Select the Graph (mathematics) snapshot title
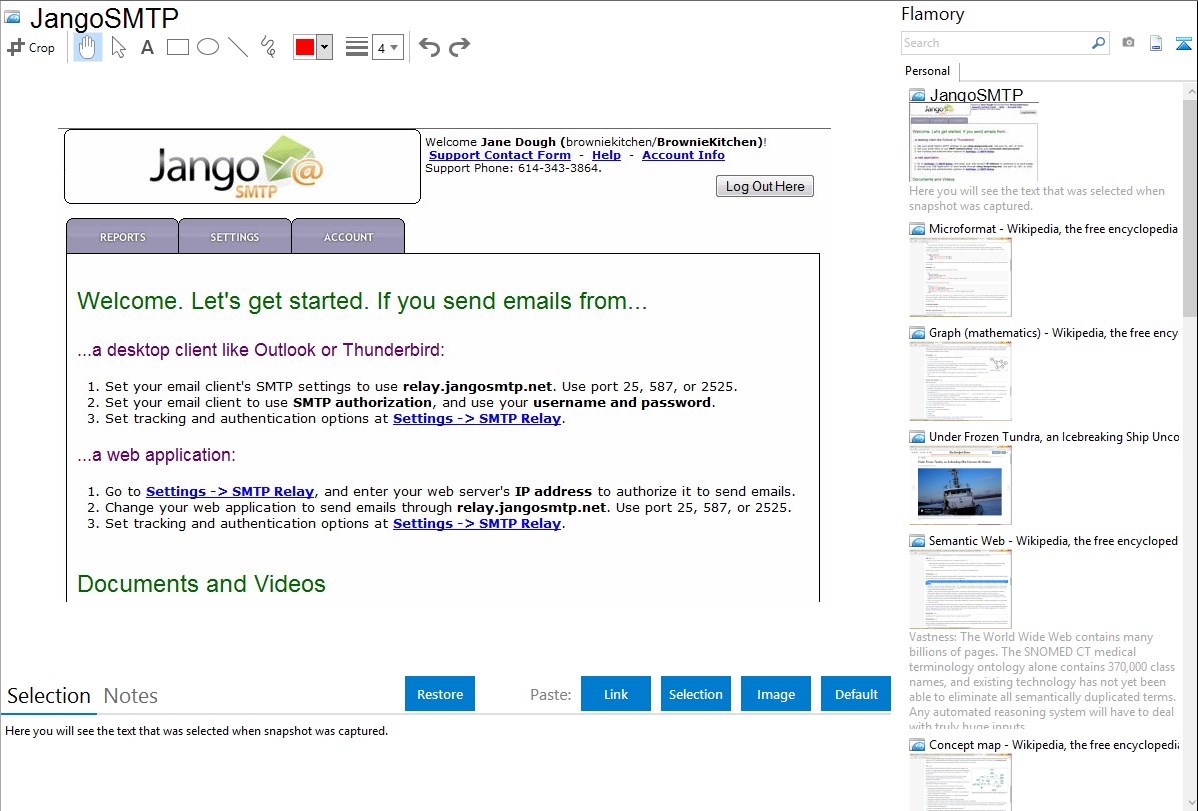 pyautogui.click(x=1053, y=333)
